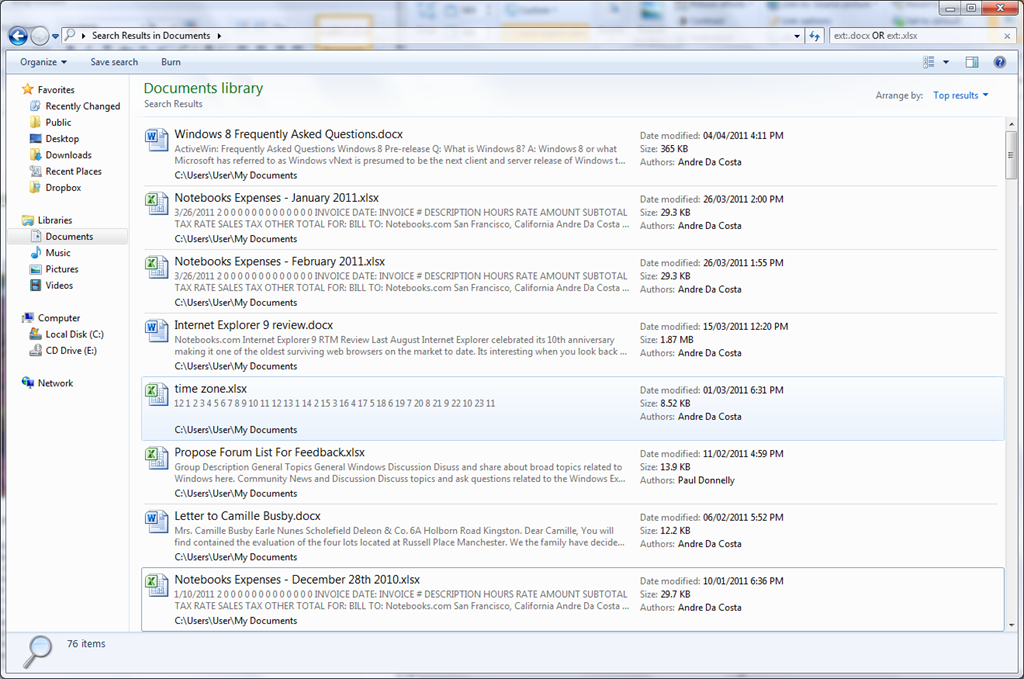This screenshot has width=1024, height=679.
Task: Open Letter to Camille Busby.docx
Action: tap(247, 516)
